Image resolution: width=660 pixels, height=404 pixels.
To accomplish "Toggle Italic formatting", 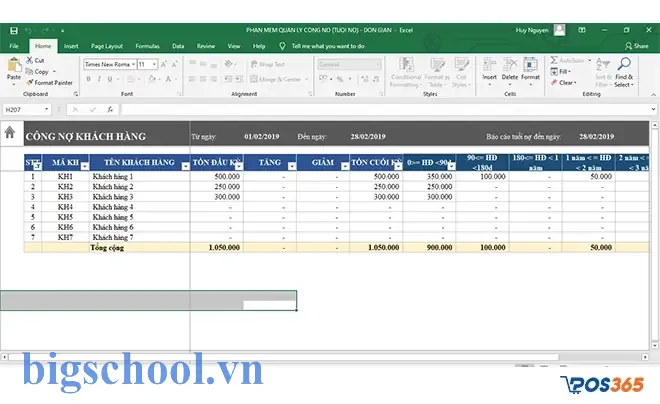I will pyautogui.click(x=99, y=79).
